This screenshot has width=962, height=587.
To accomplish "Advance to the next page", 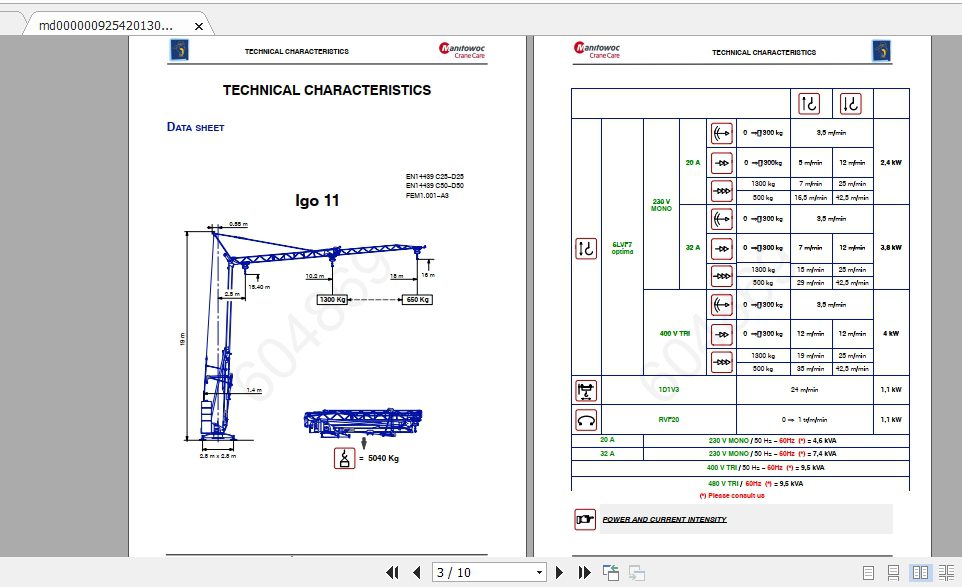I will coord(559,573).
